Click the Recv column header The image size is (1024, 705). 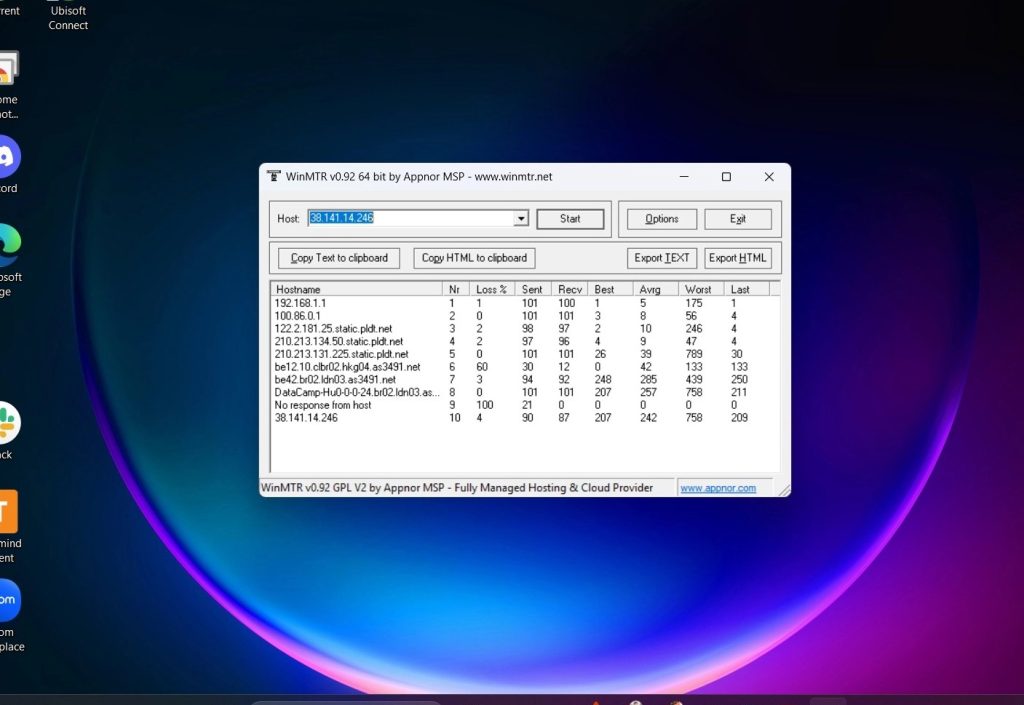(x=570, y=289)
